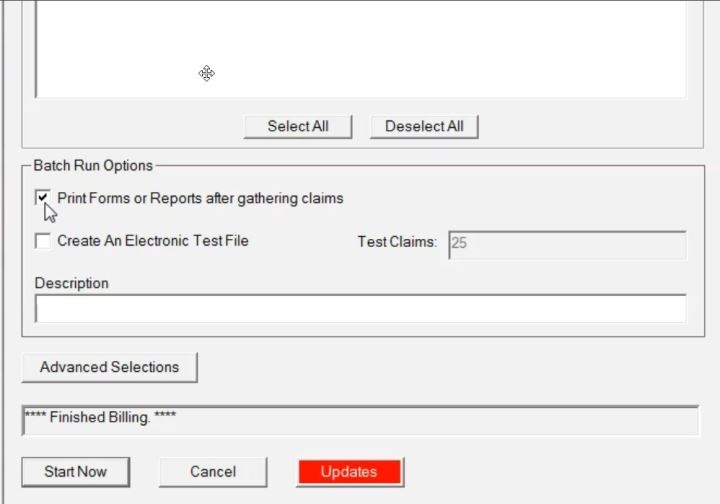Click the 'Test Claims:' label

click(x=397, y=242)
